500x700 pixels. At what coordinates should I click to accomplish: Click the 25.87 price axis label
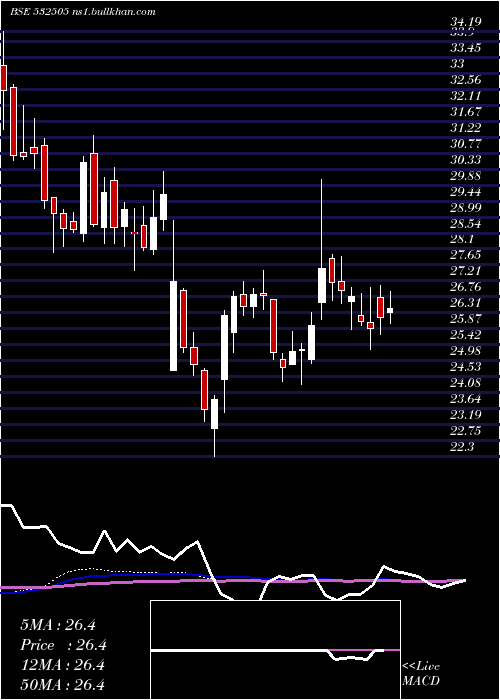(x=466, y=319)
